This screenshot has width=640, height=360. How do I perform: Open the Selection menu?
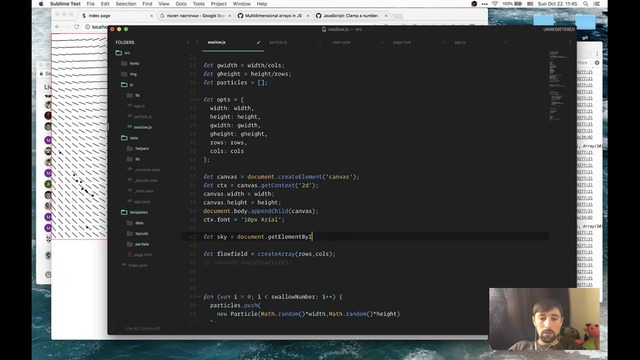pos(126,4)
